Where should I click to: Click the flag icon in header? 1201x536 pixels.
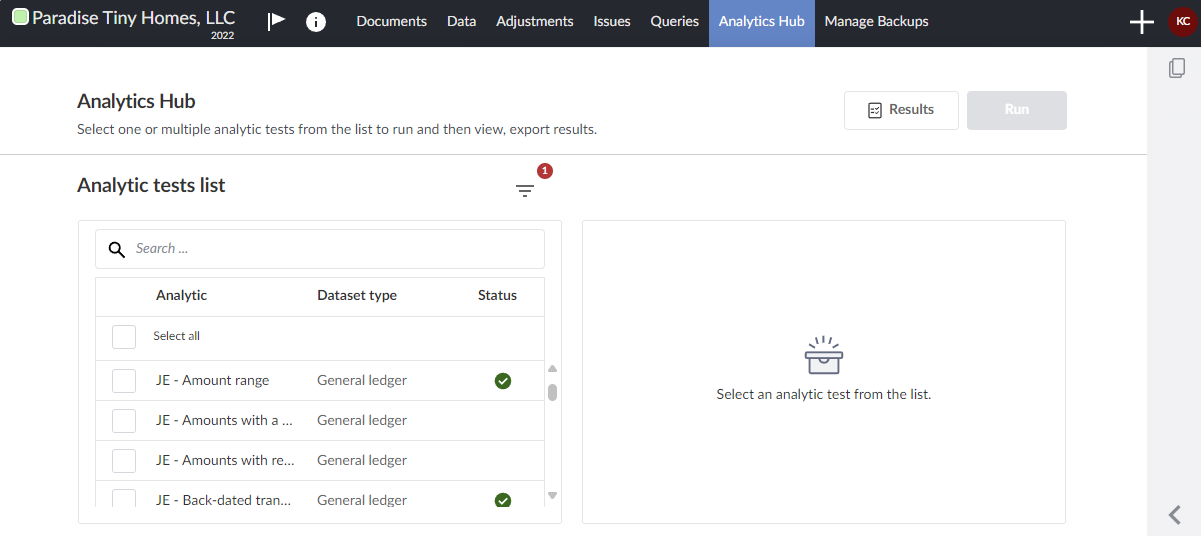276,21
